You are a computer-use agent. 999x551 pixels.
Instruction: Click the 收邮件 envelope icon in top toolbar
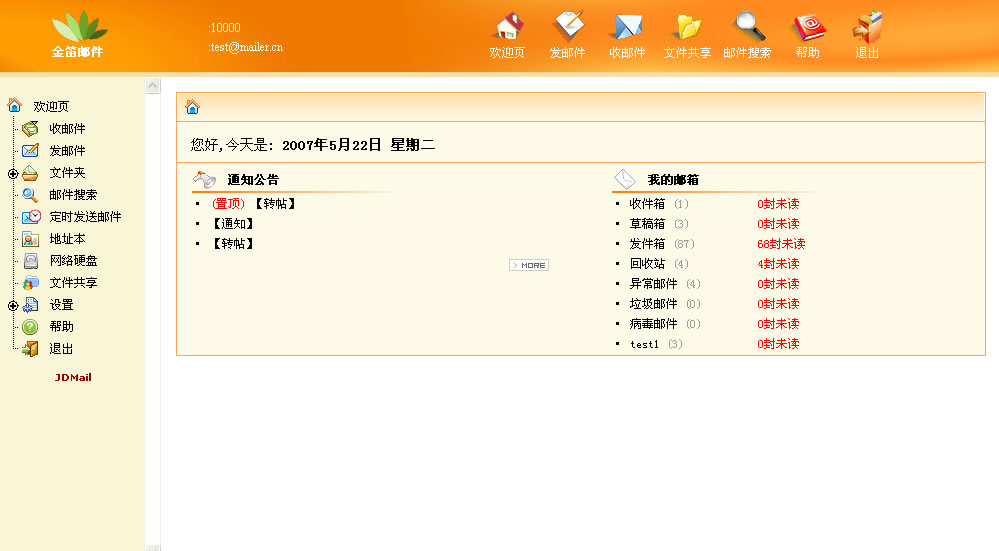(x=627, y=28)
